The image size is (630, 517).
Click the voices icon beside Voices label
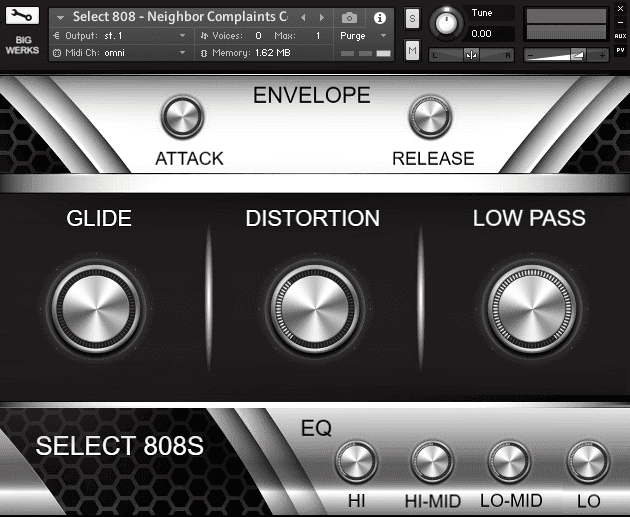tap(204, 36)
